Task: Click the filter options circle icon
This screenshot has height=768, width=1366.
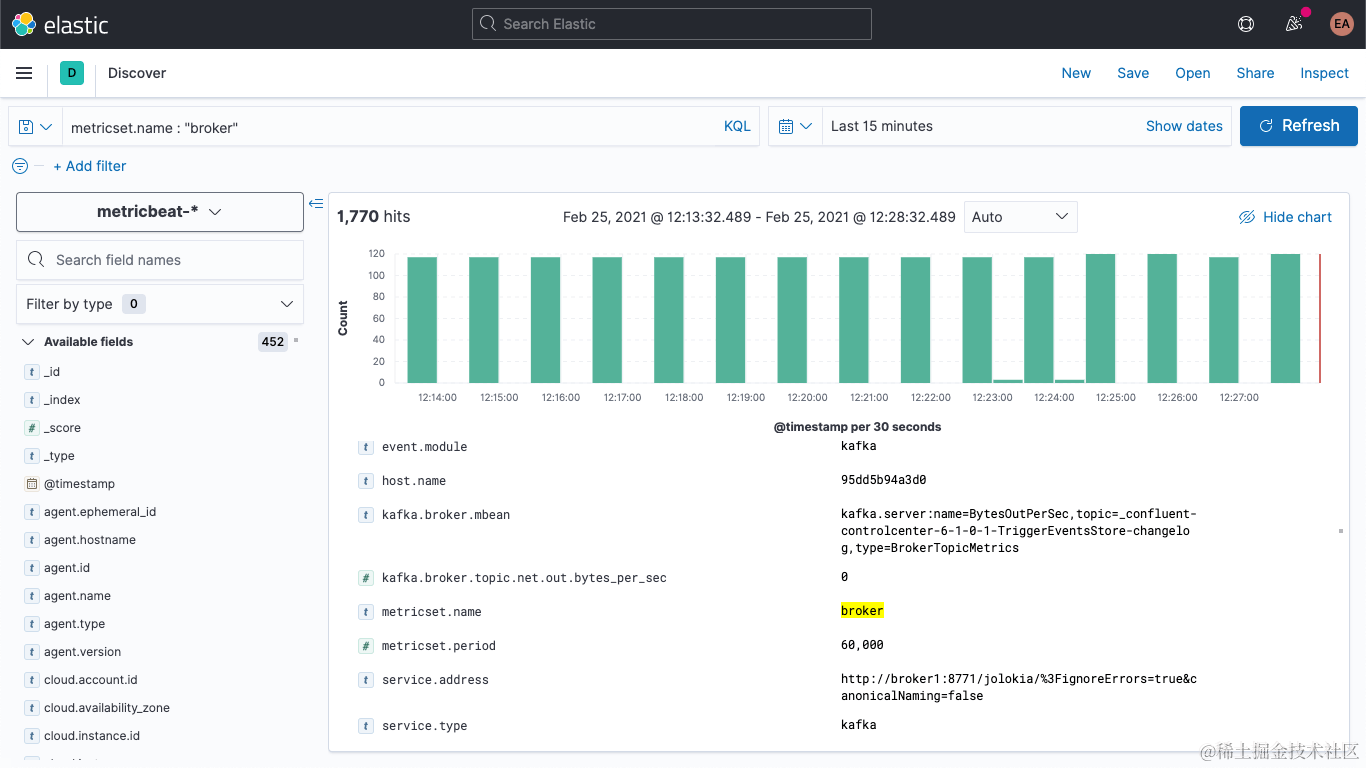Action: click(x=20, y=166)
